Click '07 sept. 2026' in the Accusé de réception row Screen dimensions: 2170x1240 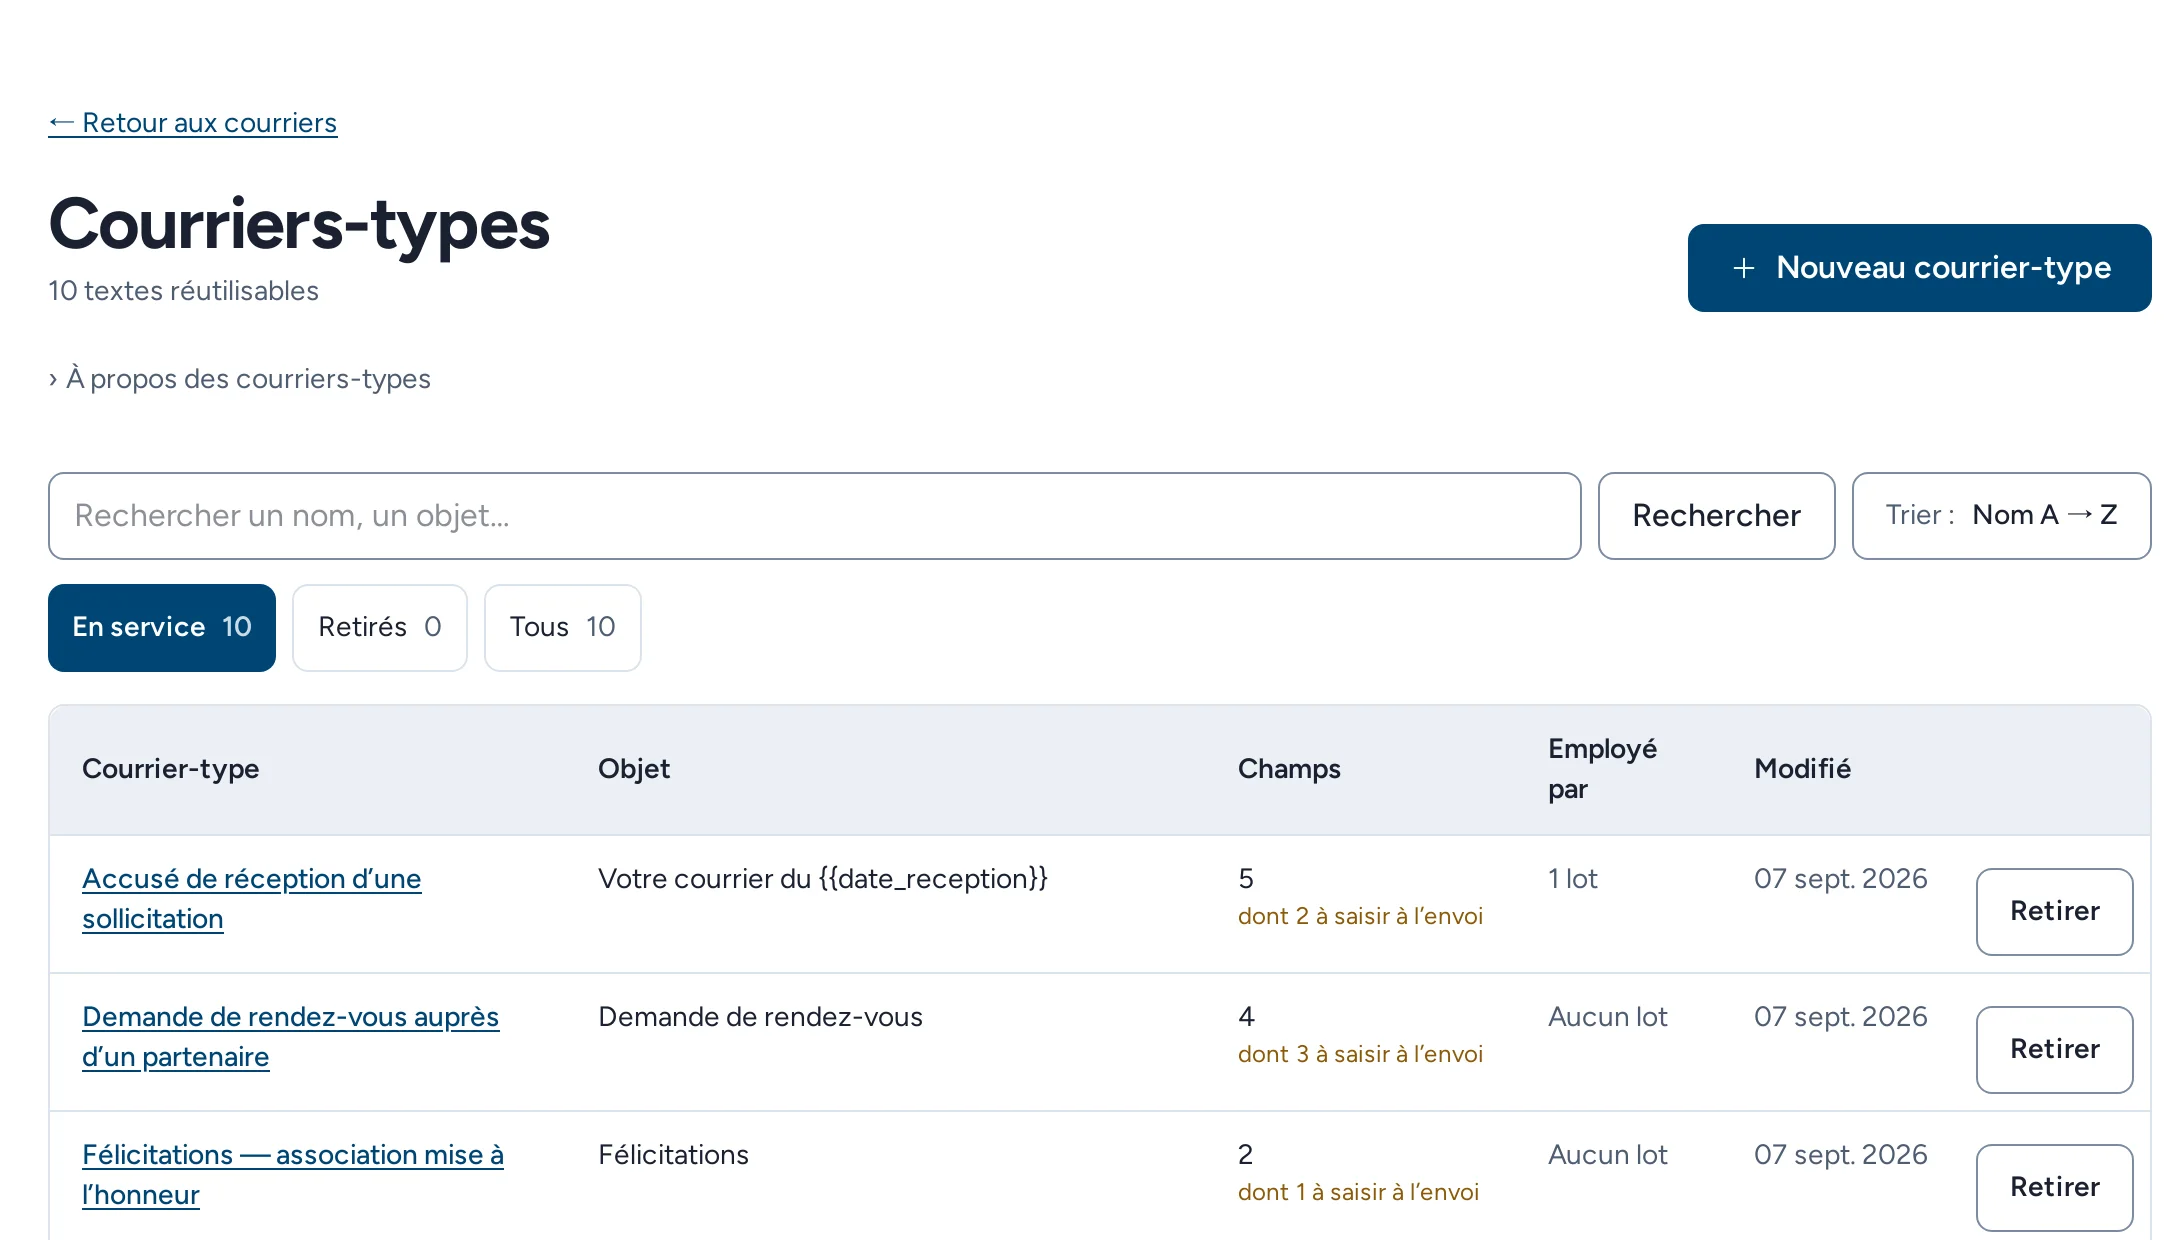1840,879
